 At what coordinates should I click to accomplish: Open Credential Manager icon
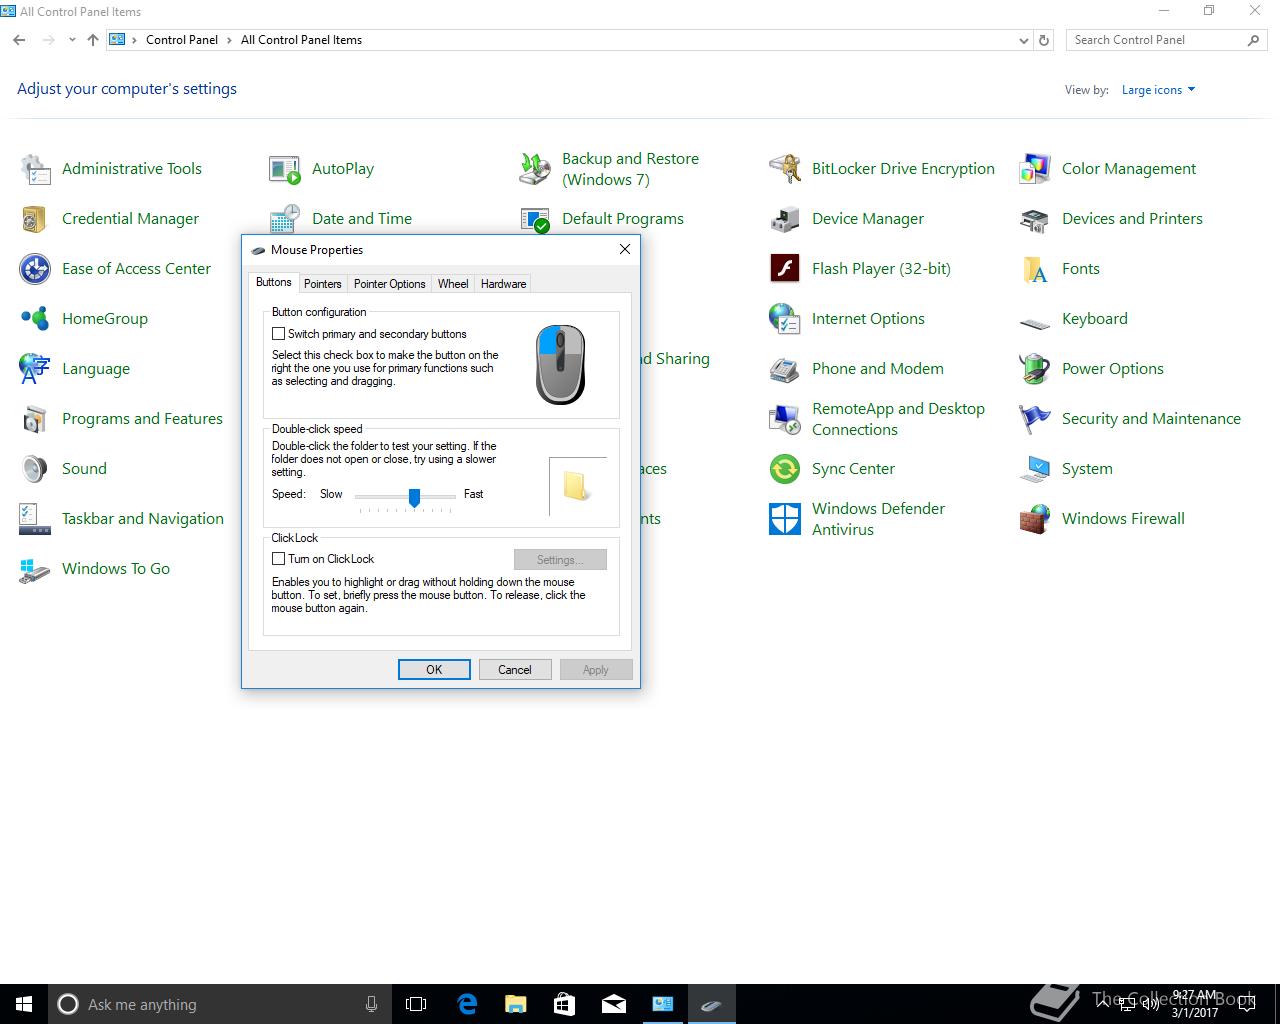click(x=35, y=219)
